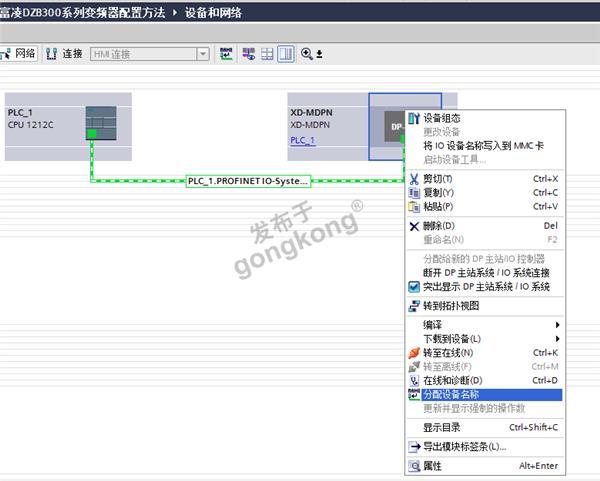Click the online diagnostics stethoscope icon

[x=414, y=381]
